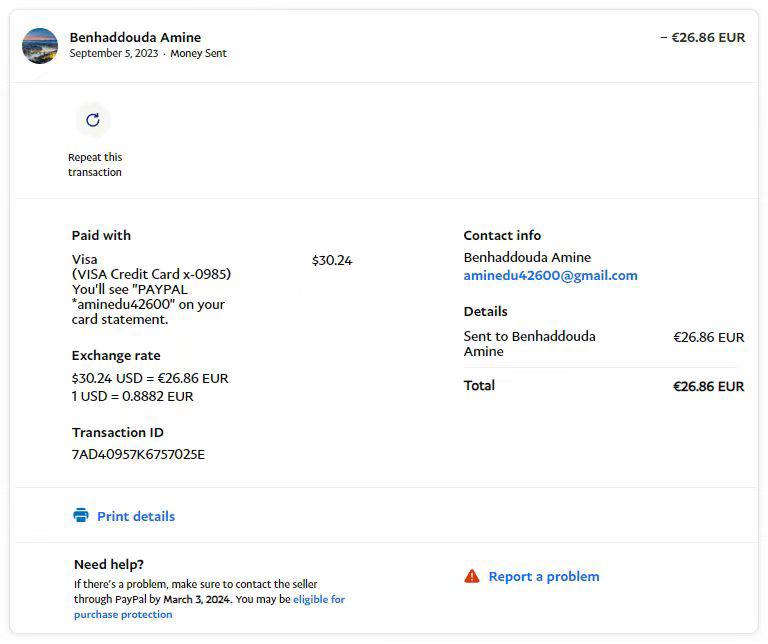Click the 'Repeat this transaction' label
Image resolution: width=768 pixels, height=644 pixels.
click(95, 165)
